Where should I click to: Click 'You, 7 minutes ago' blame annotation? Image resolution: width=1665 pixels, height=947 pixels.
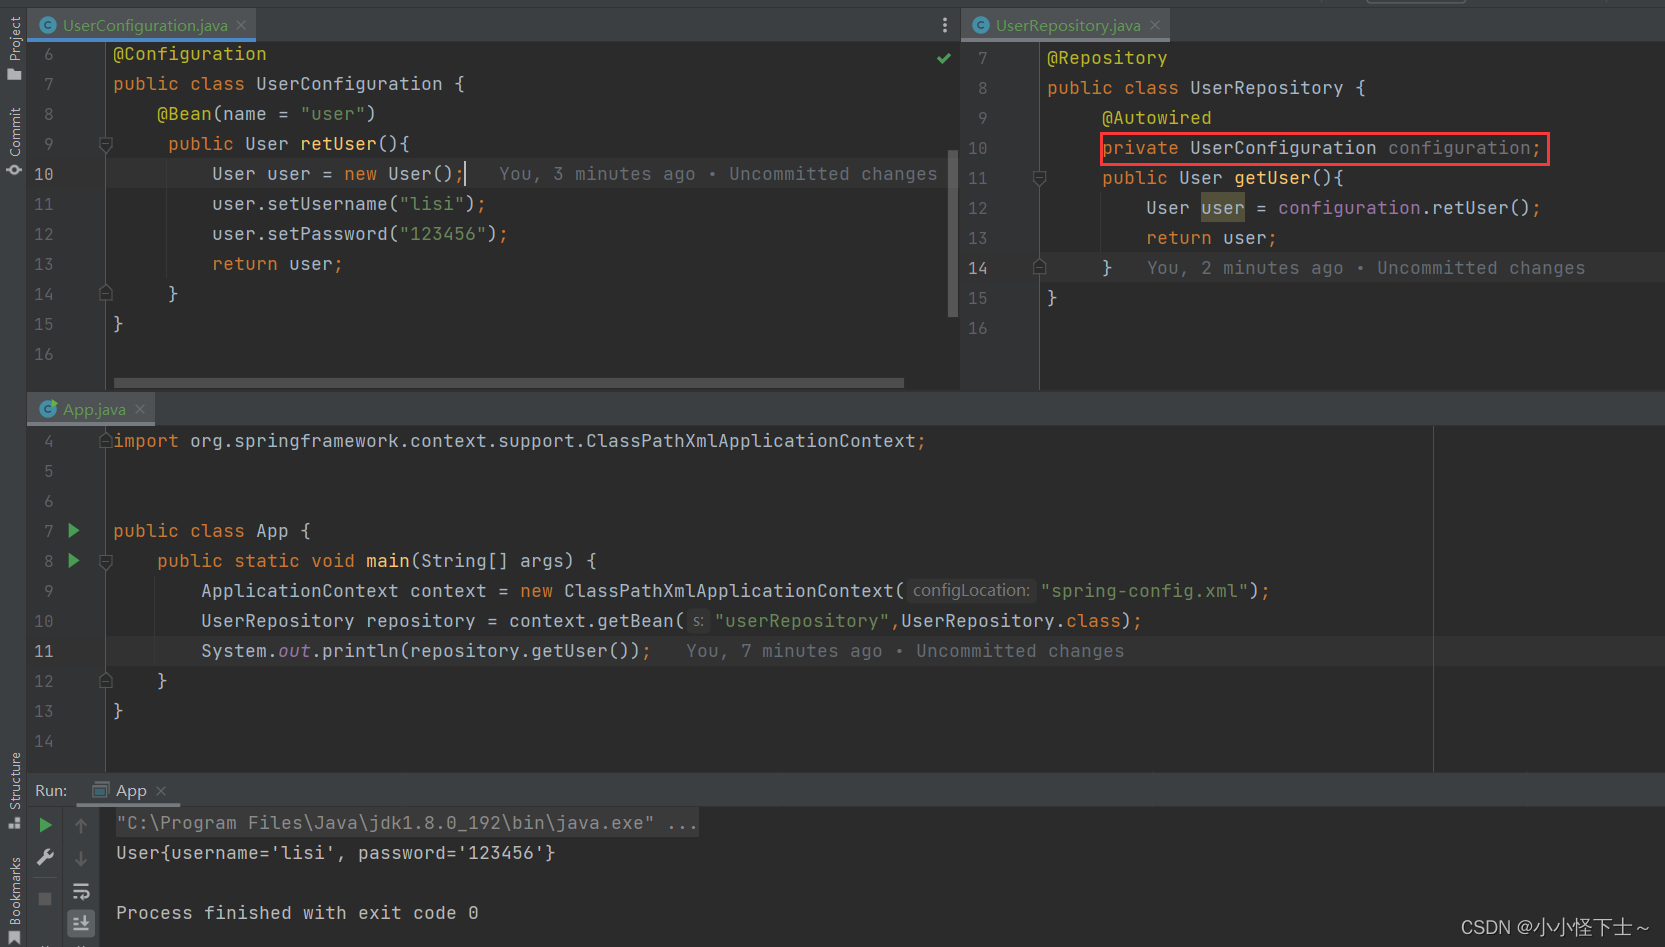pos(905,651)
